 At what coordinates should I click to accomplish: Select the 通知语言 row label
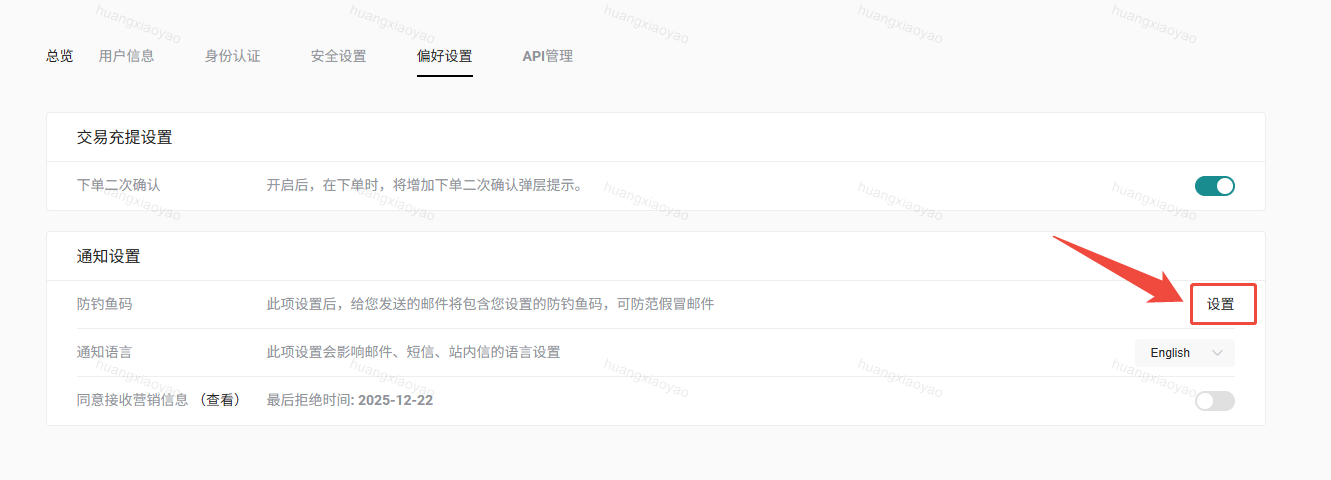coord(103,352)
